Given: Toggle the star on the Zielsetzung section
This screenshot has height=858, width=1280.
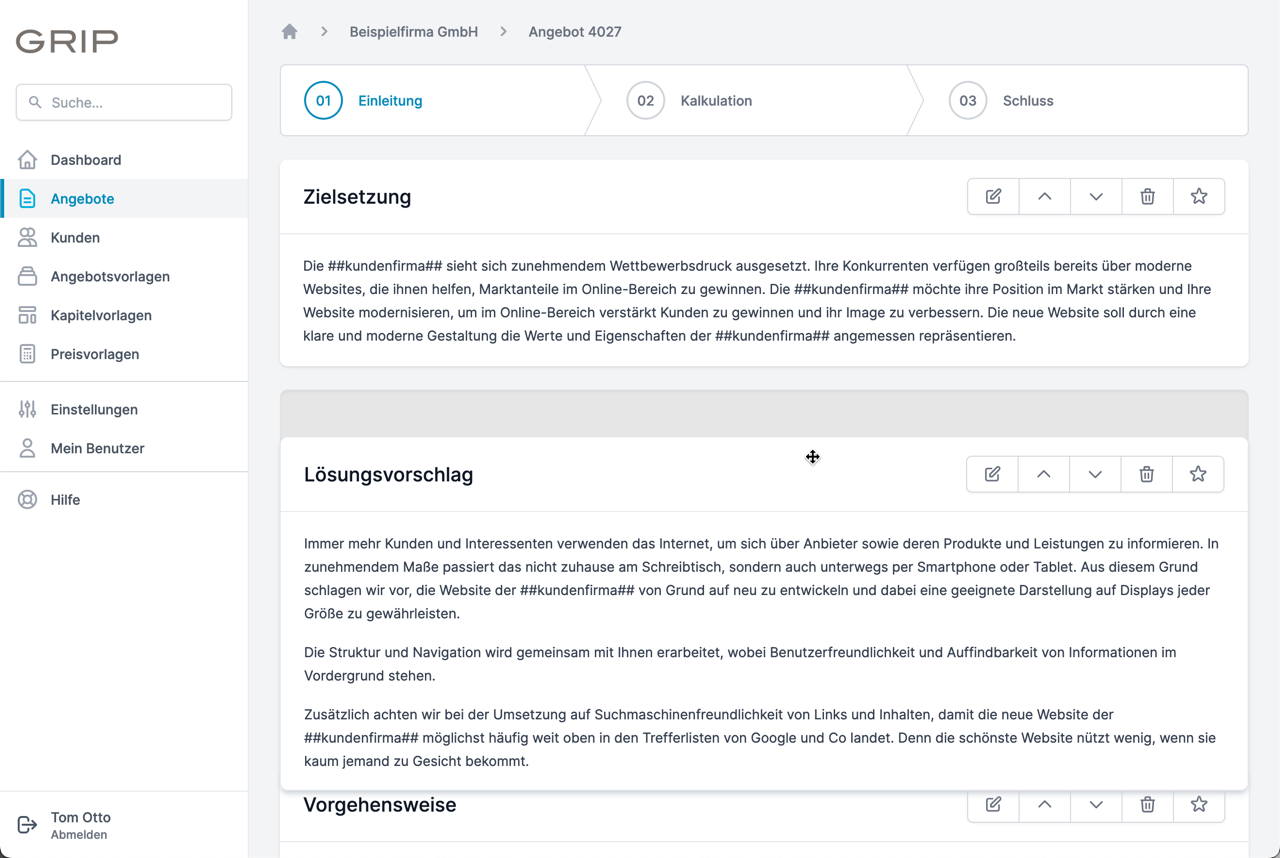Looking at the screenshot, I should (x=1199, y=196).
